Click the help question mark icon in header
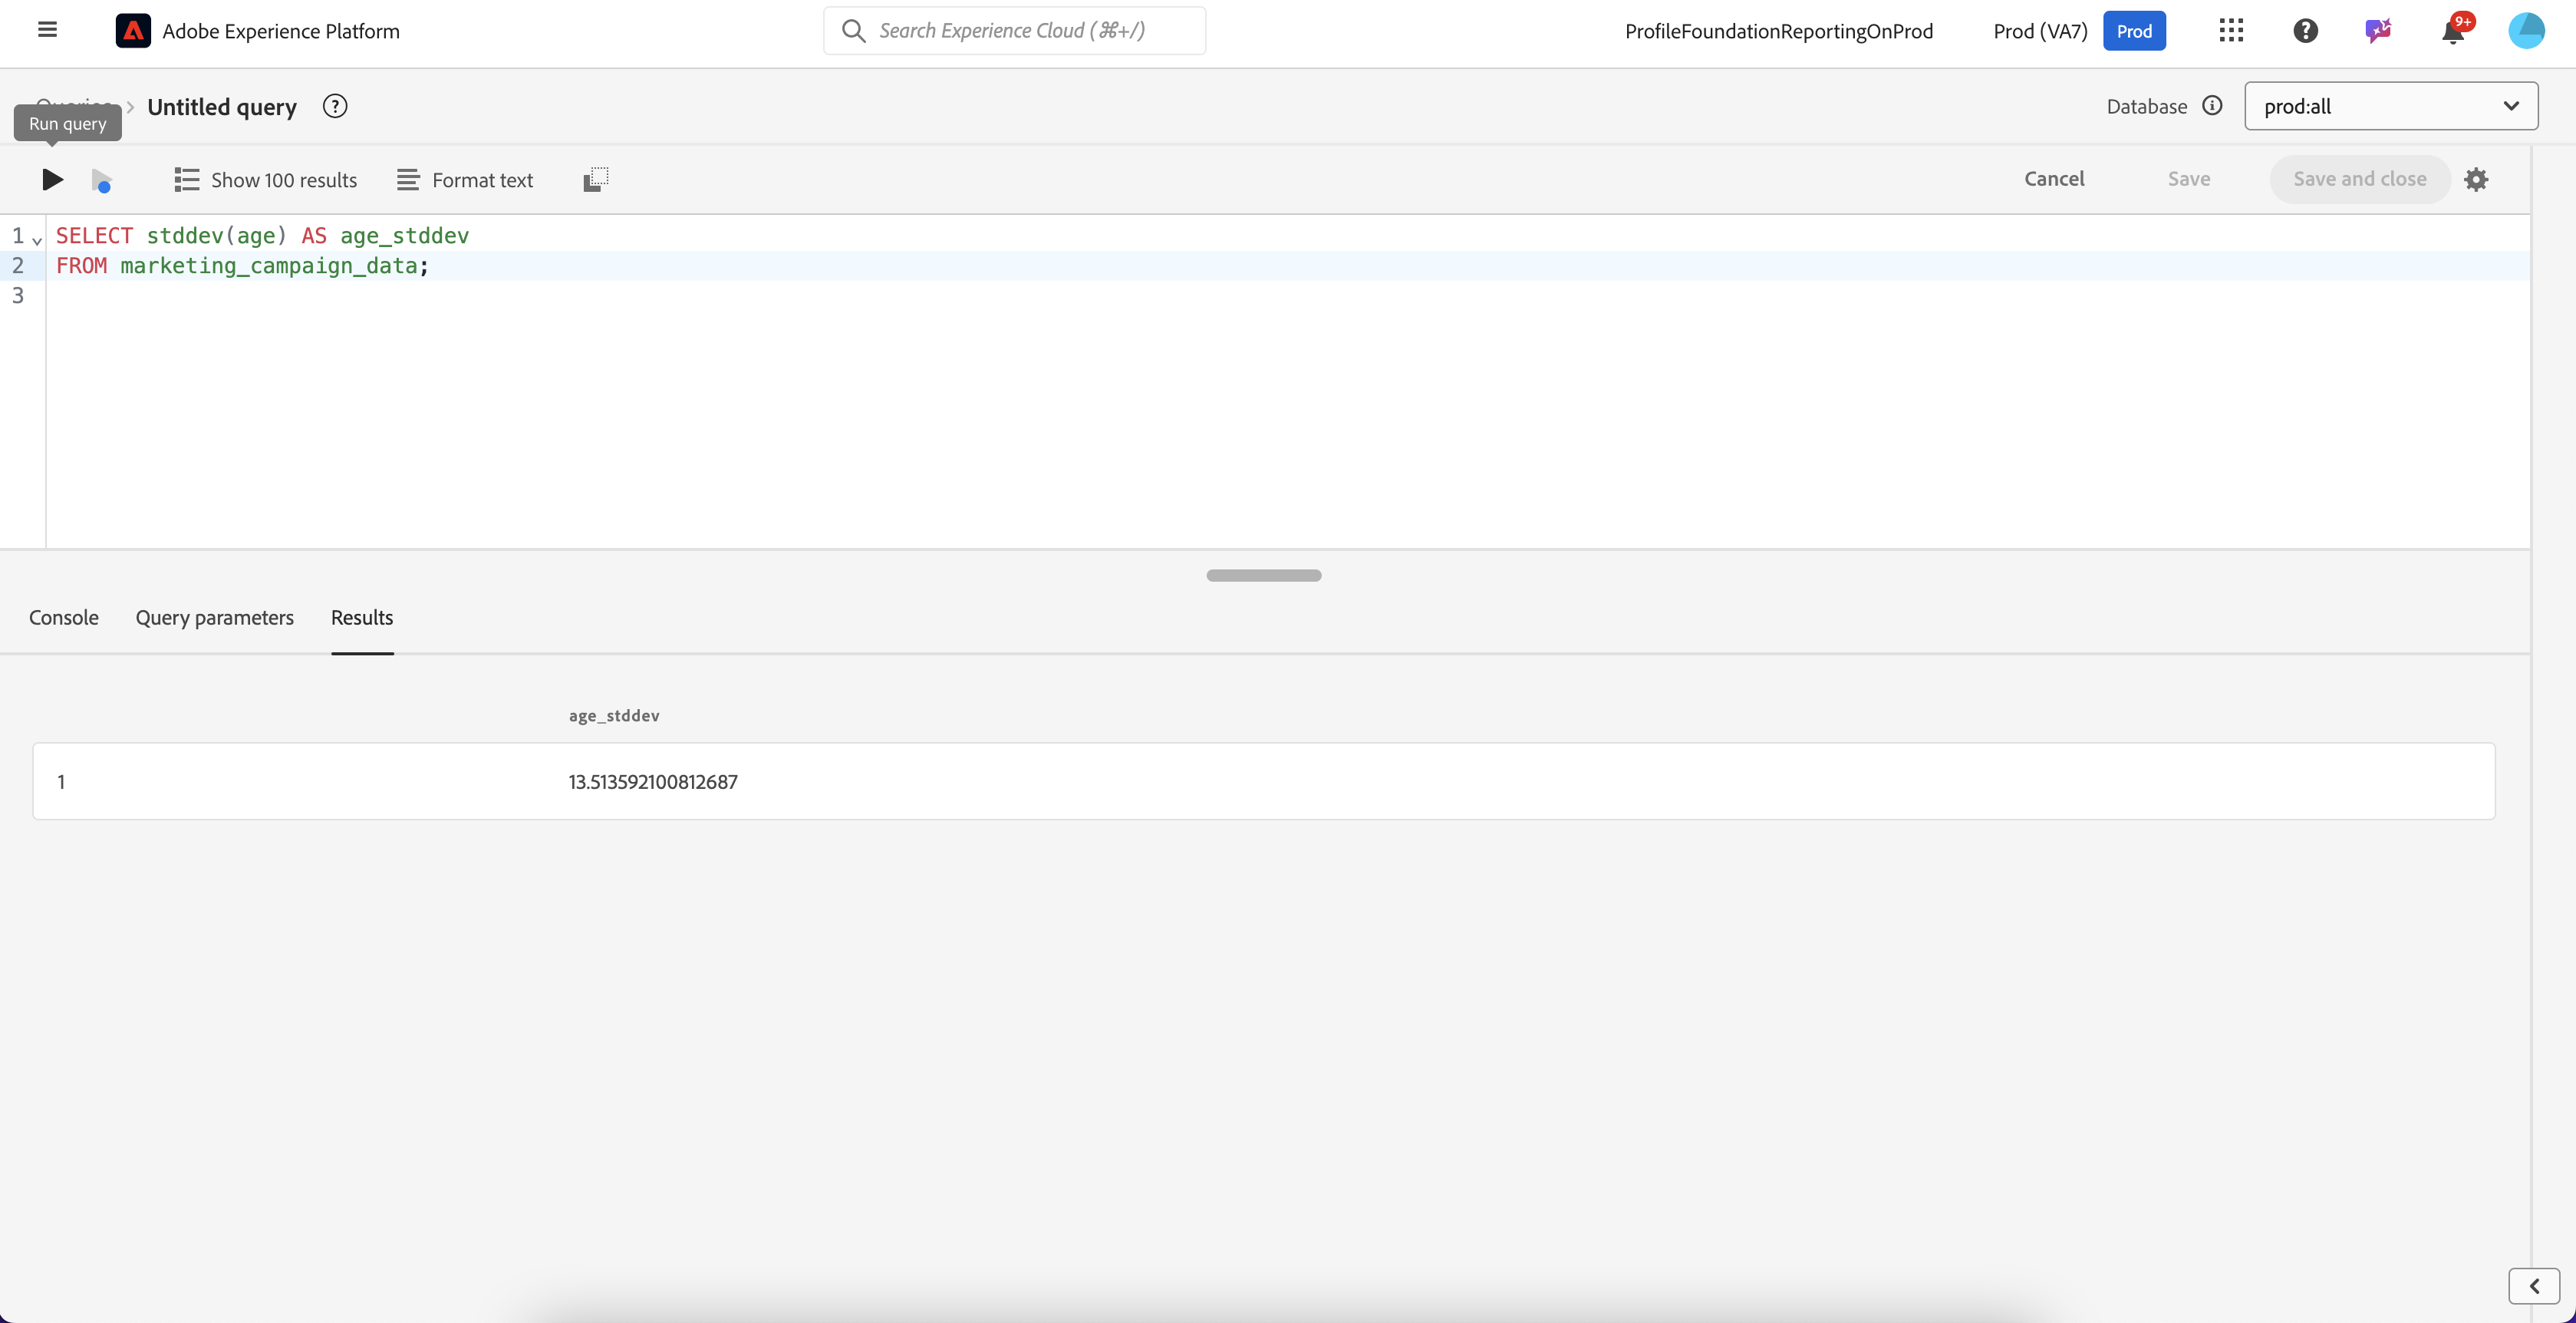Viewport: 2576px width, 1323px height. click(x=2305, y=31)
